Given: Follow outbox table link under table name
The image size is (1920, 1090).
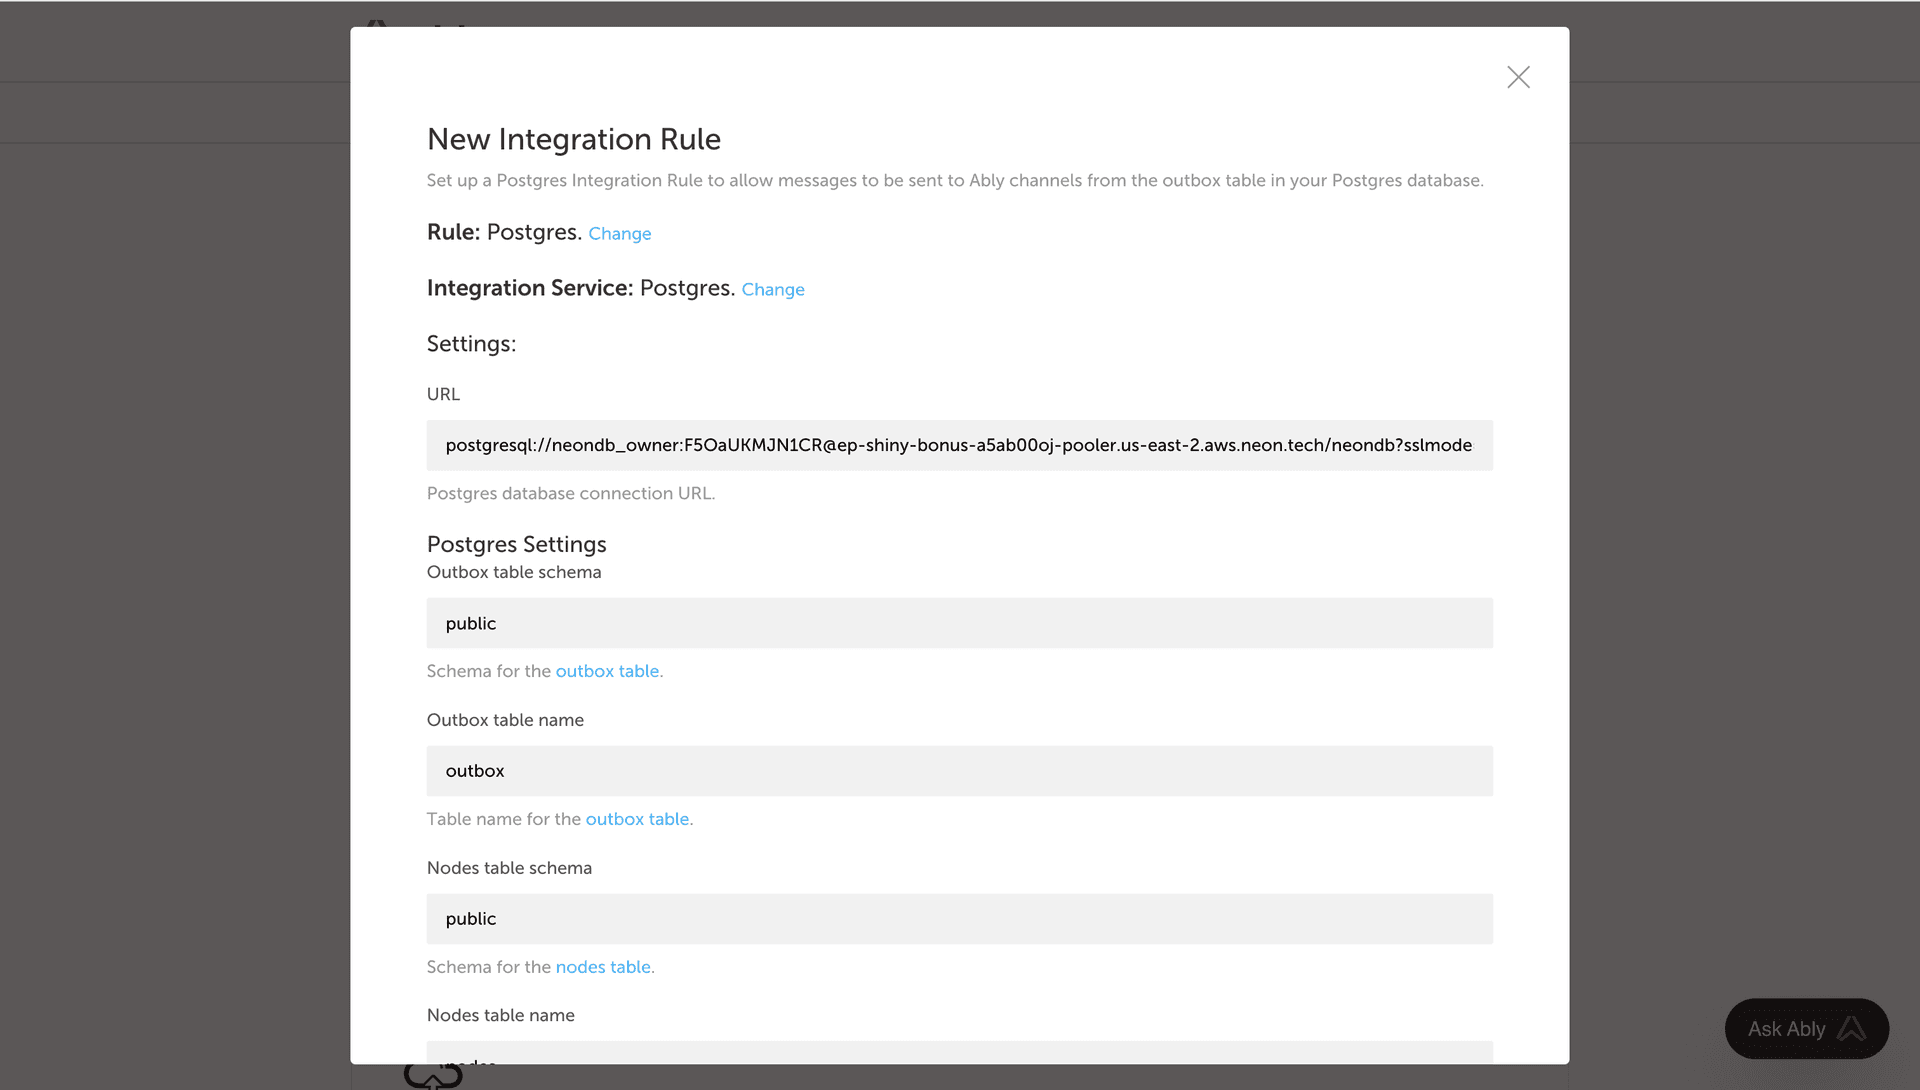Looking at the screenshot, I should click(637, 819).
